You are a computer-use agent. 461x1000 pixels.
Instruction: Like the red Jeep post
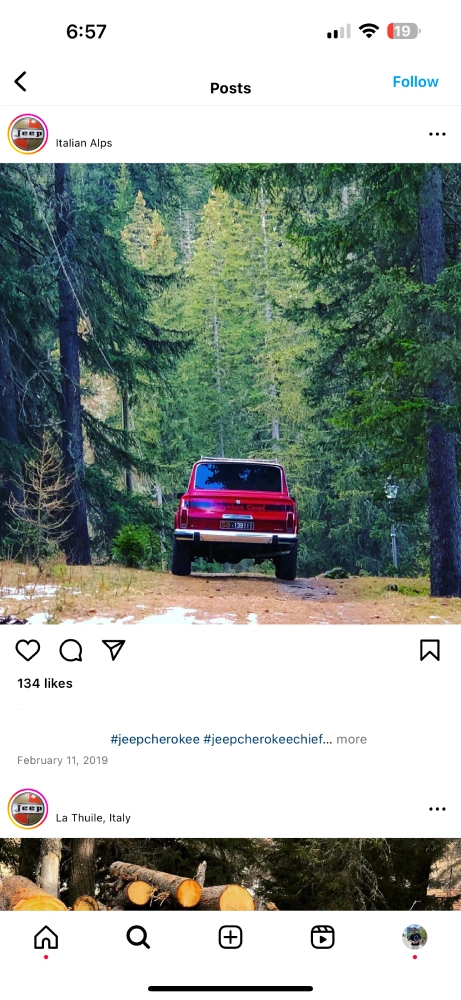27,651
